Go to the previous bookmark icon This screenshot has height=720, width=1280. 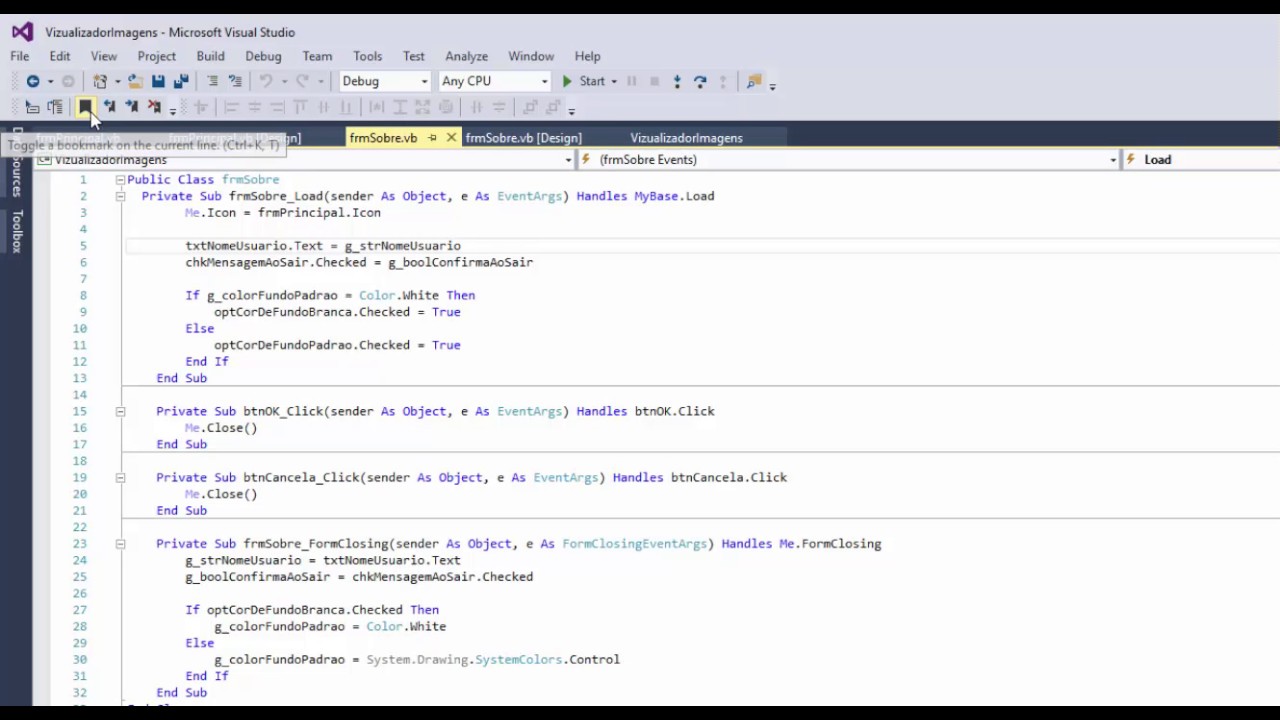109,107
